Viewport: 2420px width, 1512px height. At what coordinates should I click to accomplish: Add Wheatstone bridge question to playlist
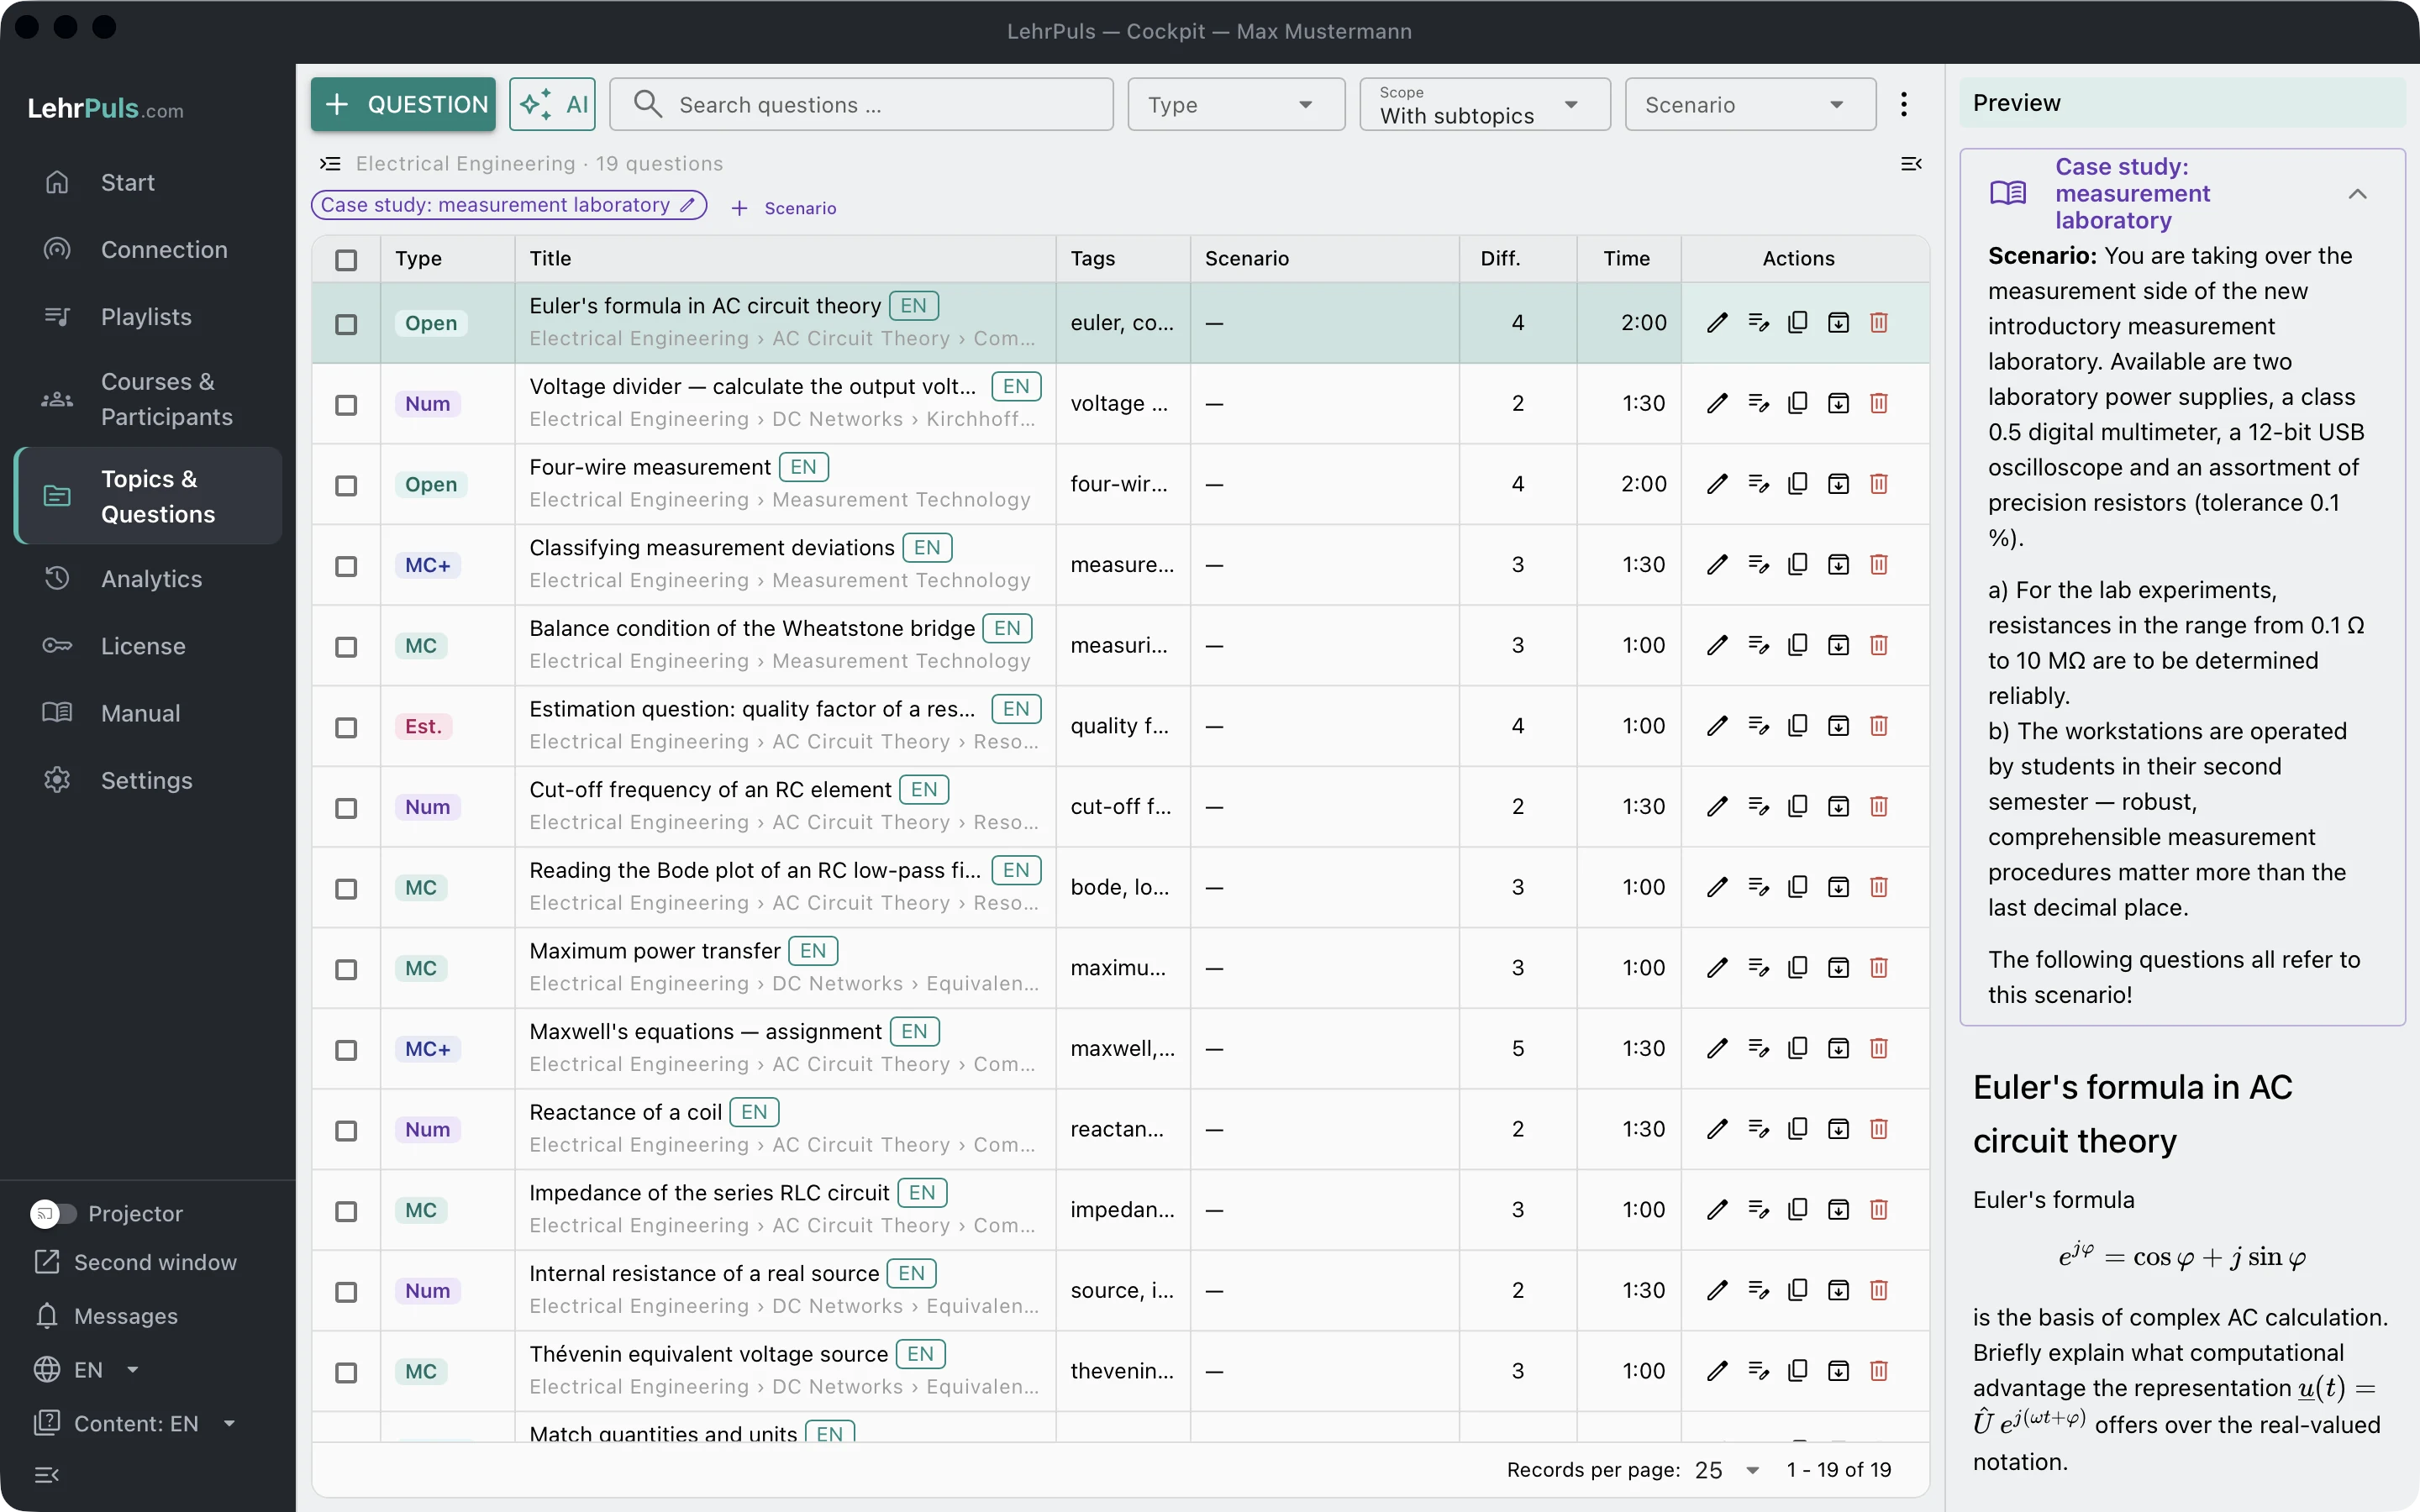click(1758, 645)
